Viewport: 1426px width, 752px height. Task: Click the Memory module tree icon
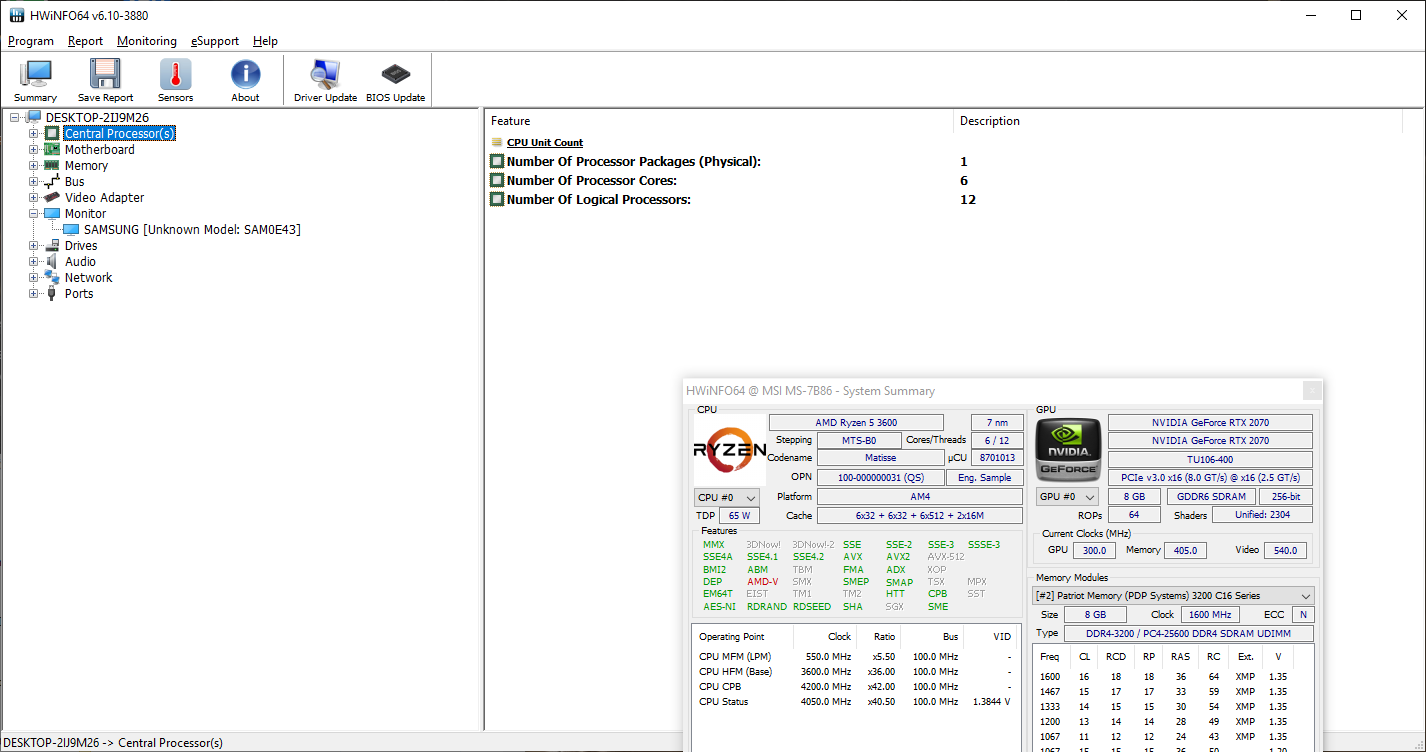point(52,165)
